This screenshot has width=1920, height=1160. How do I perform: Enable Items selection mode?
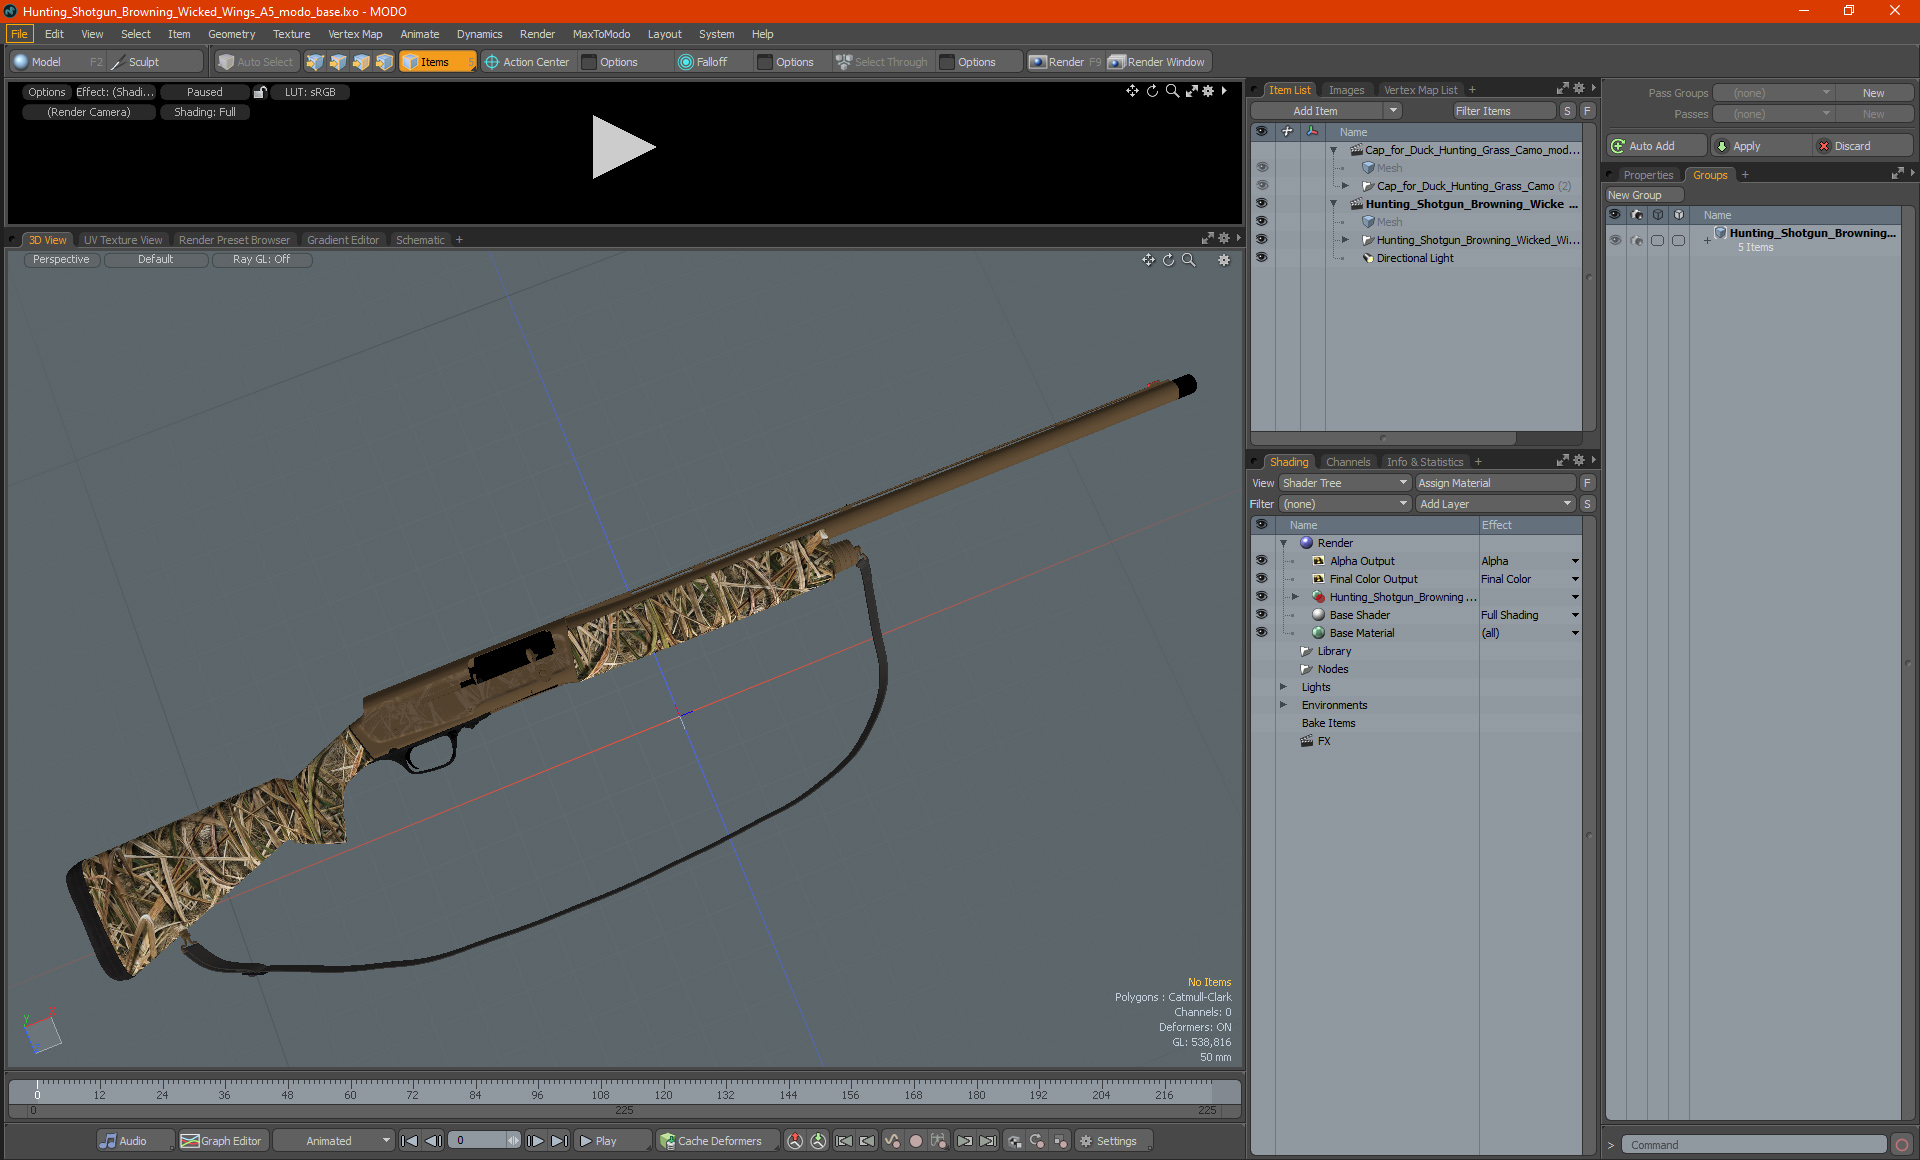tap(437, 62)
